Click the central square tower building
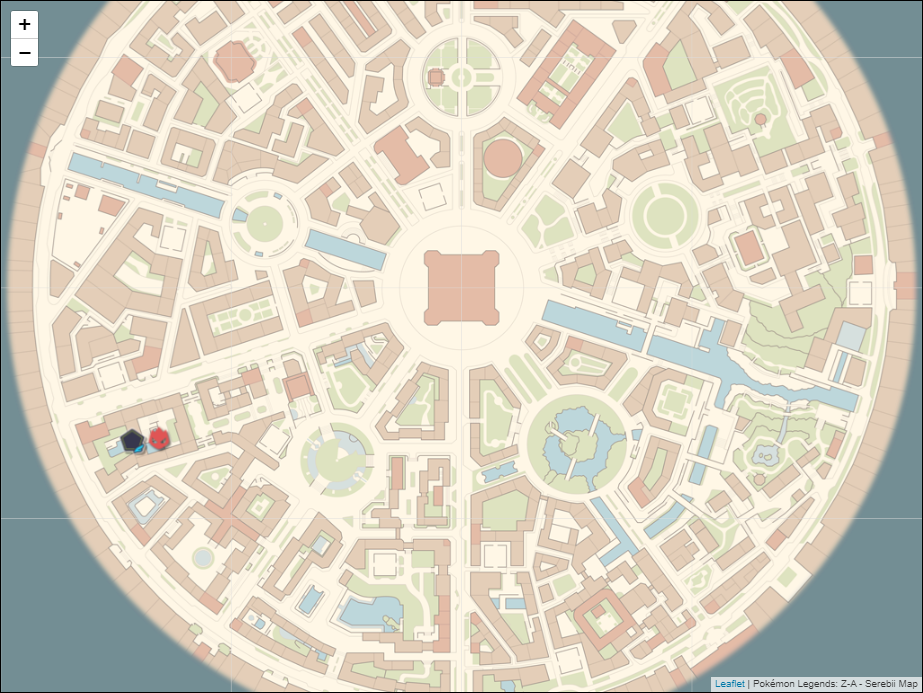Screen dimensions: 923x693 click(x=460, y=288)
